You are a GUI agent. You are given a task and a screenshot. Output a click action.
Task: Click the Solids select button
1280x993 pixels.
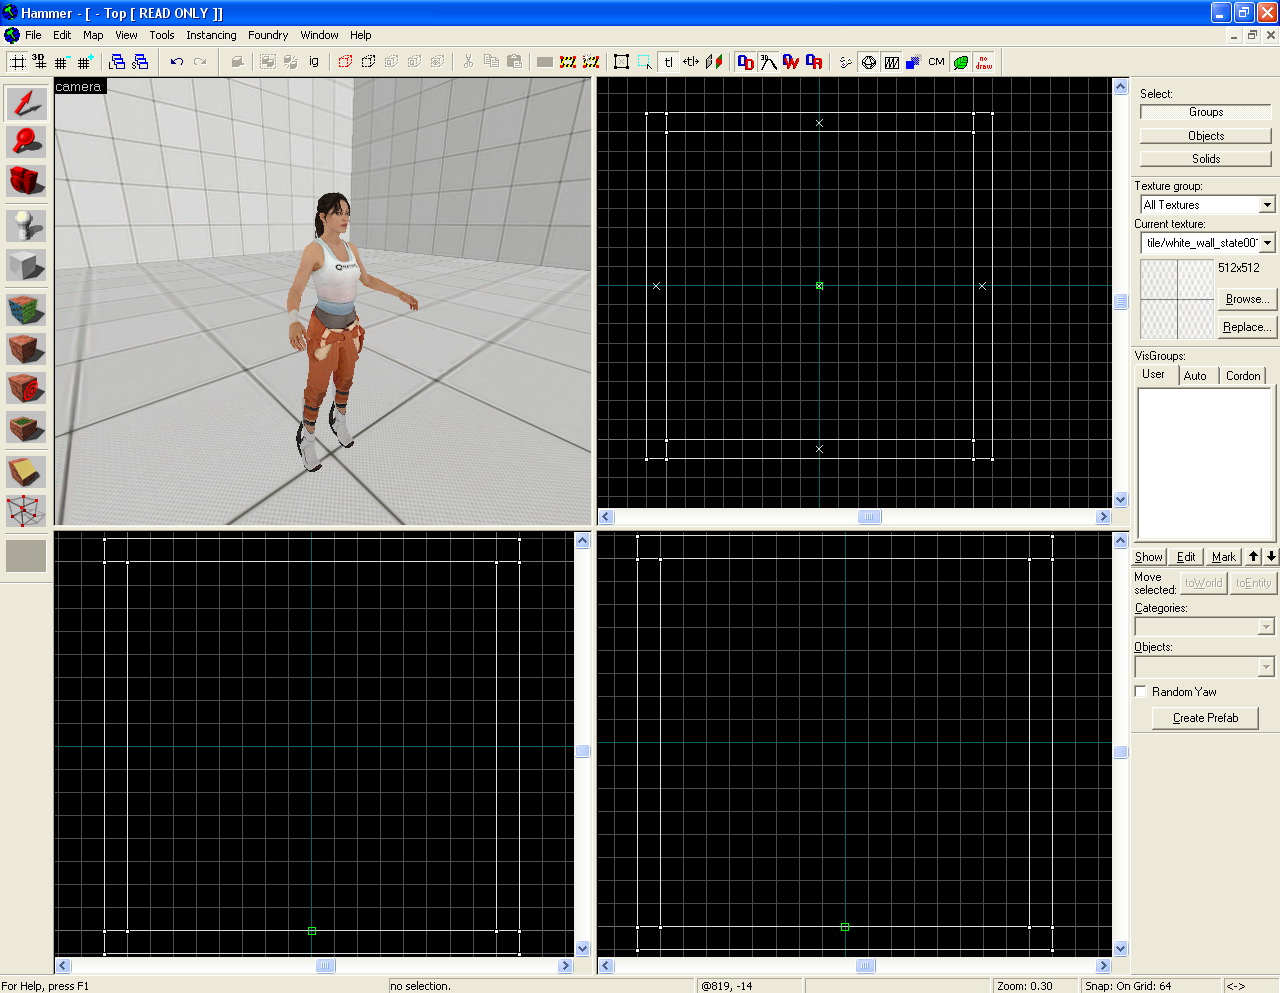point(1206,159)
